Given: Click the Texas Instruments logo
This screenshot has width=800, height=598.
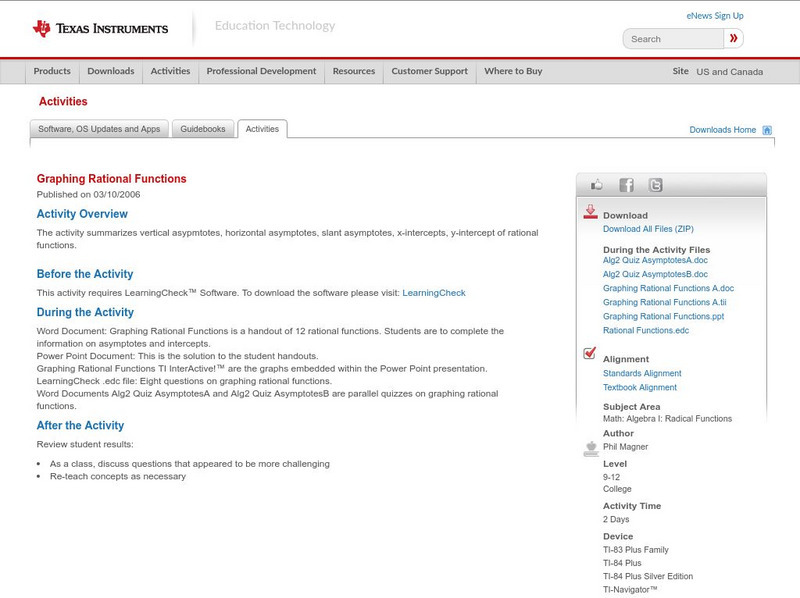Looking at the screenshot, I should (x=100, y=29).
